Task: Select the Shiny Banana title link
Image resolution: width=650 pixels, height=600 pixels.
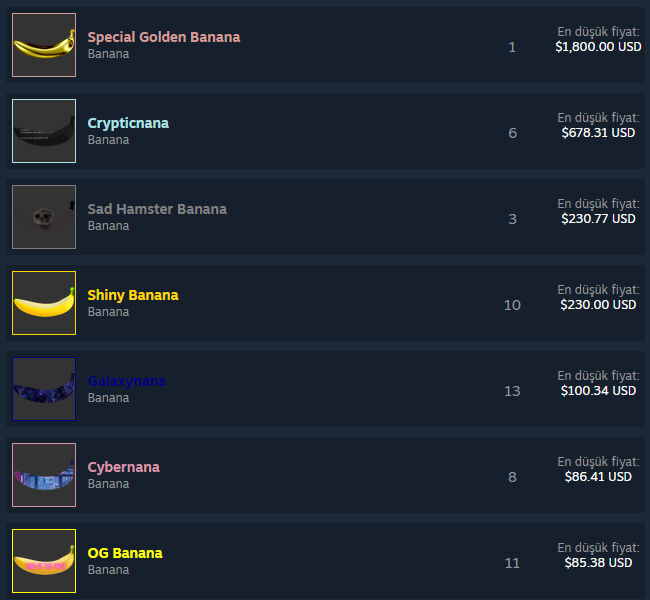Action: pyautogui.click(x=133, y=295)
